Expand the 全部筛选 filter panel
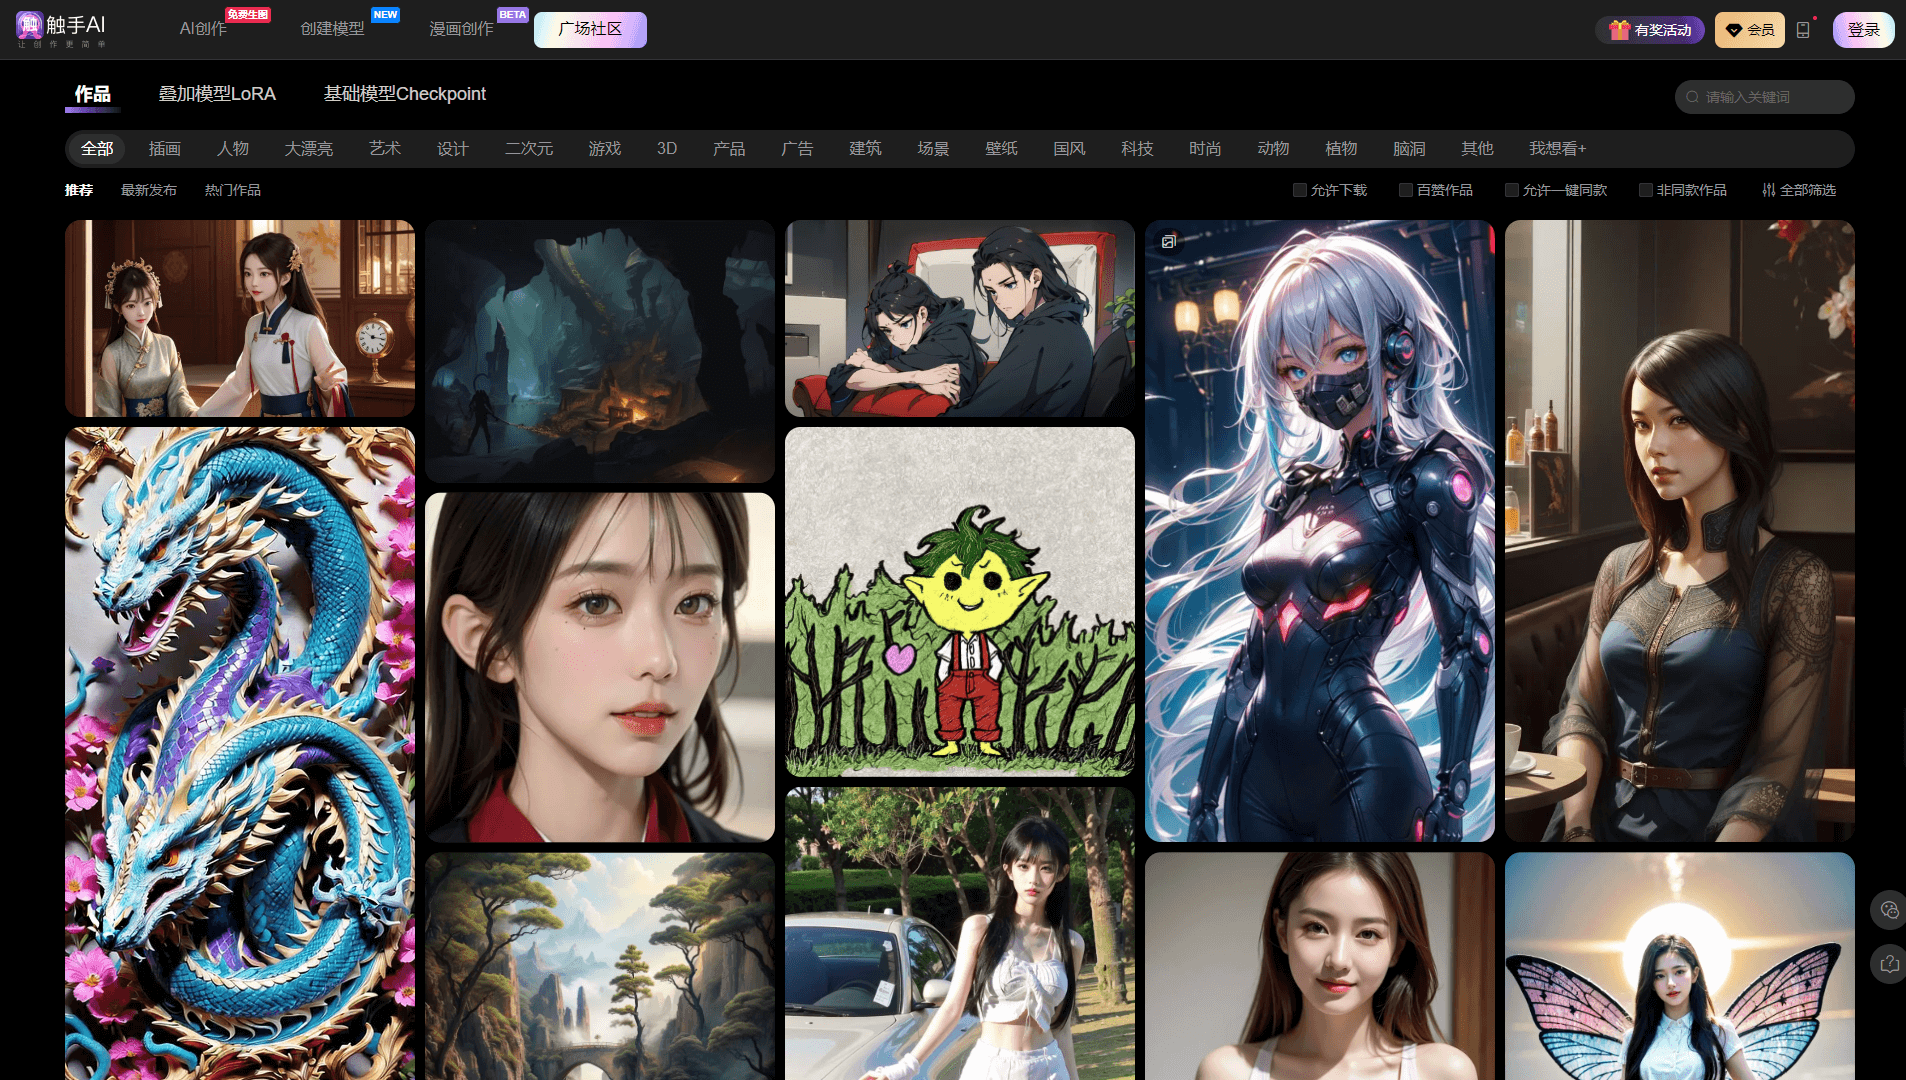The width and height of the screenshot is (1906, 1080). (x=1798, y=190)
